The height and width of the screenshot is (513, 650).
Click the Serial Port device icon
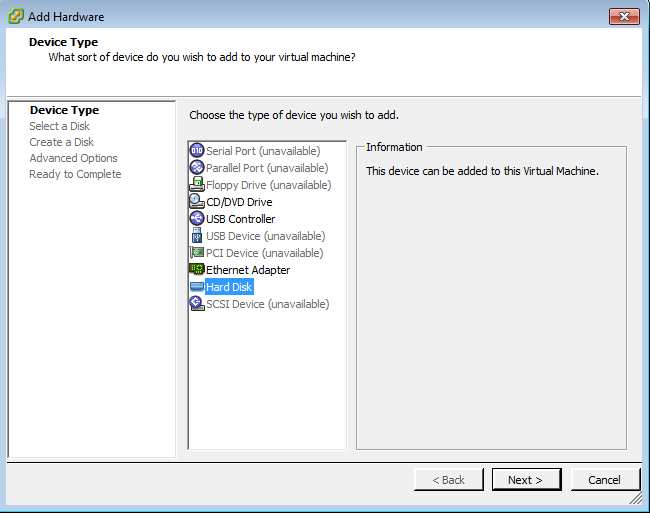pyautogui.click(x=197, y=151)
